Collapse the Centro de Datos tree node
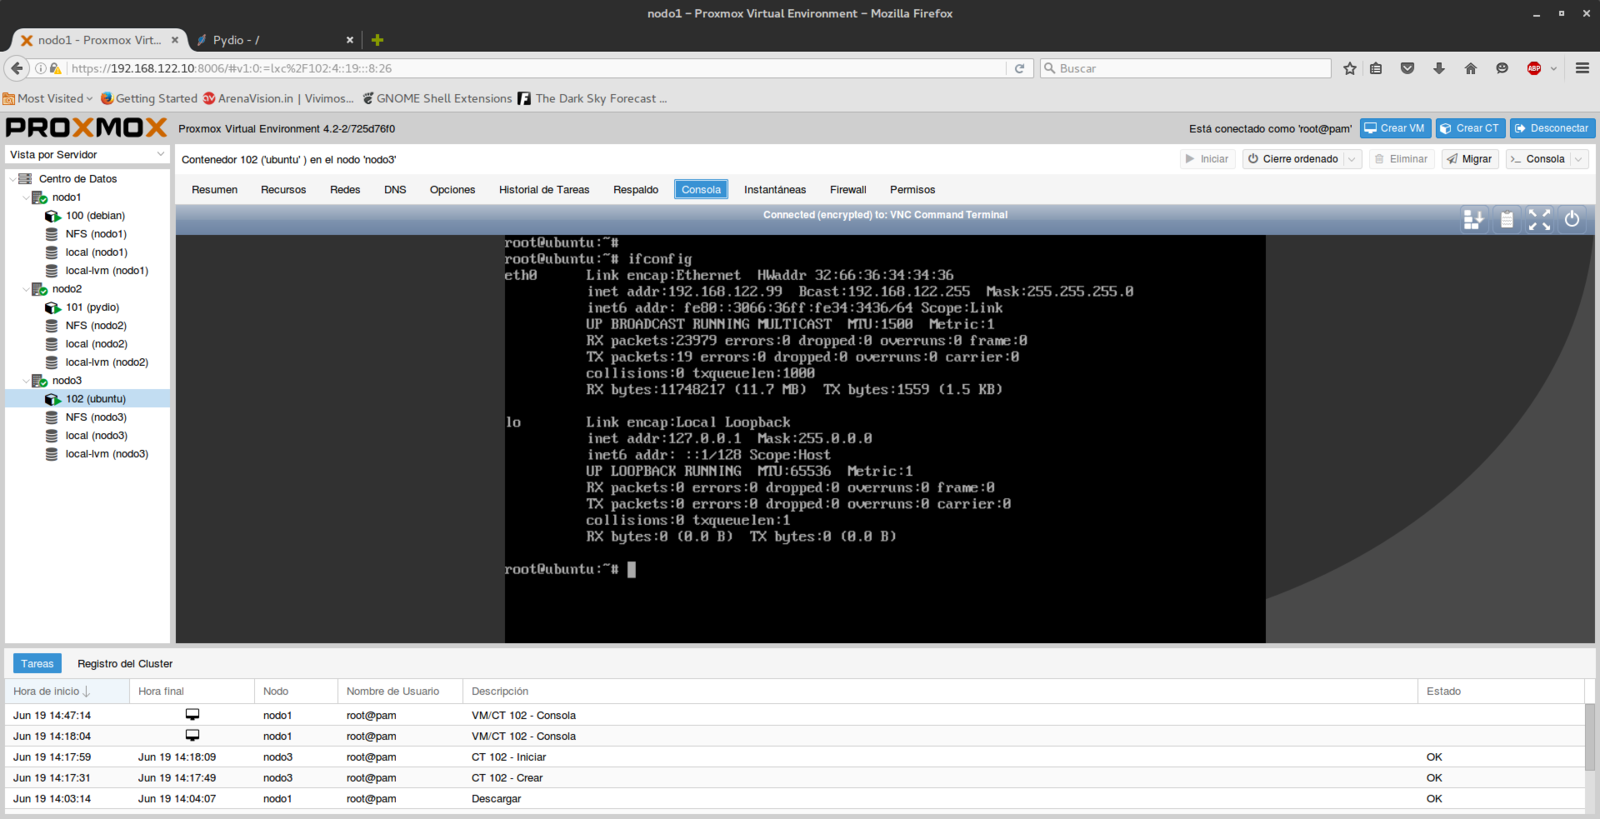Screen dimensions: 1600x819 click(13, 179)
